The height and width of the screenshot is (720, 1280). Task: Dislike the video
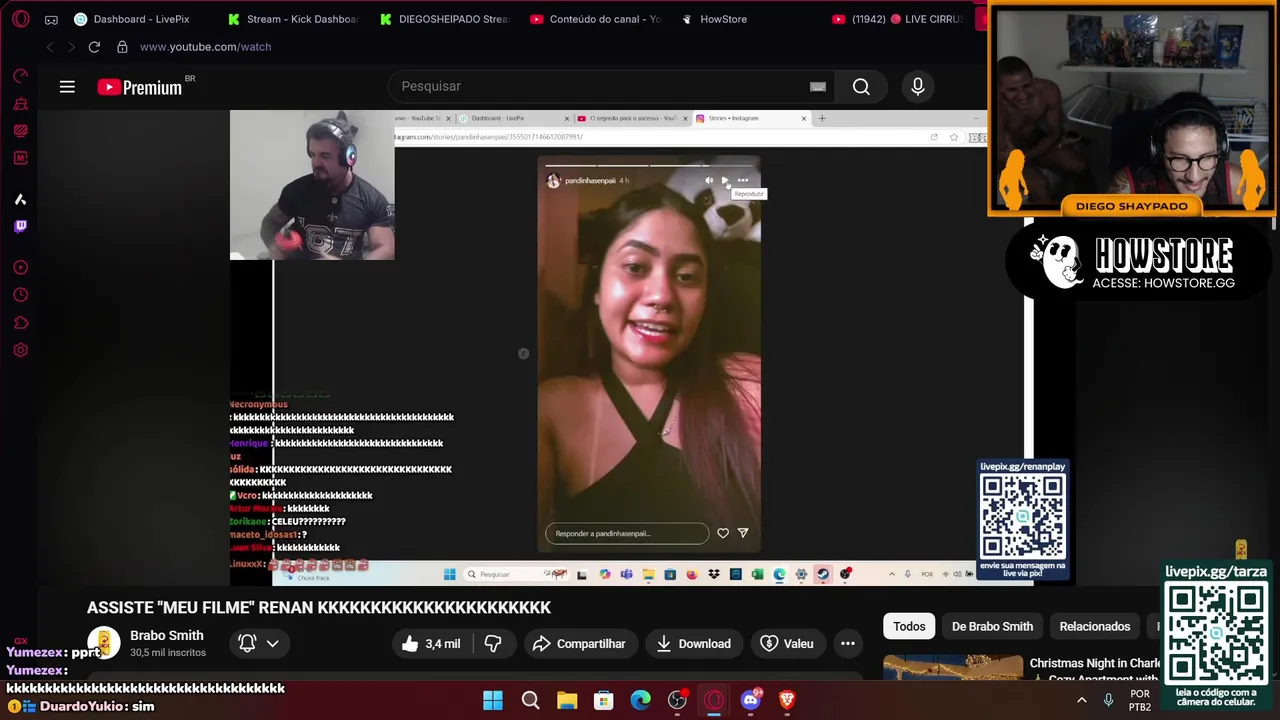(493, 644)
